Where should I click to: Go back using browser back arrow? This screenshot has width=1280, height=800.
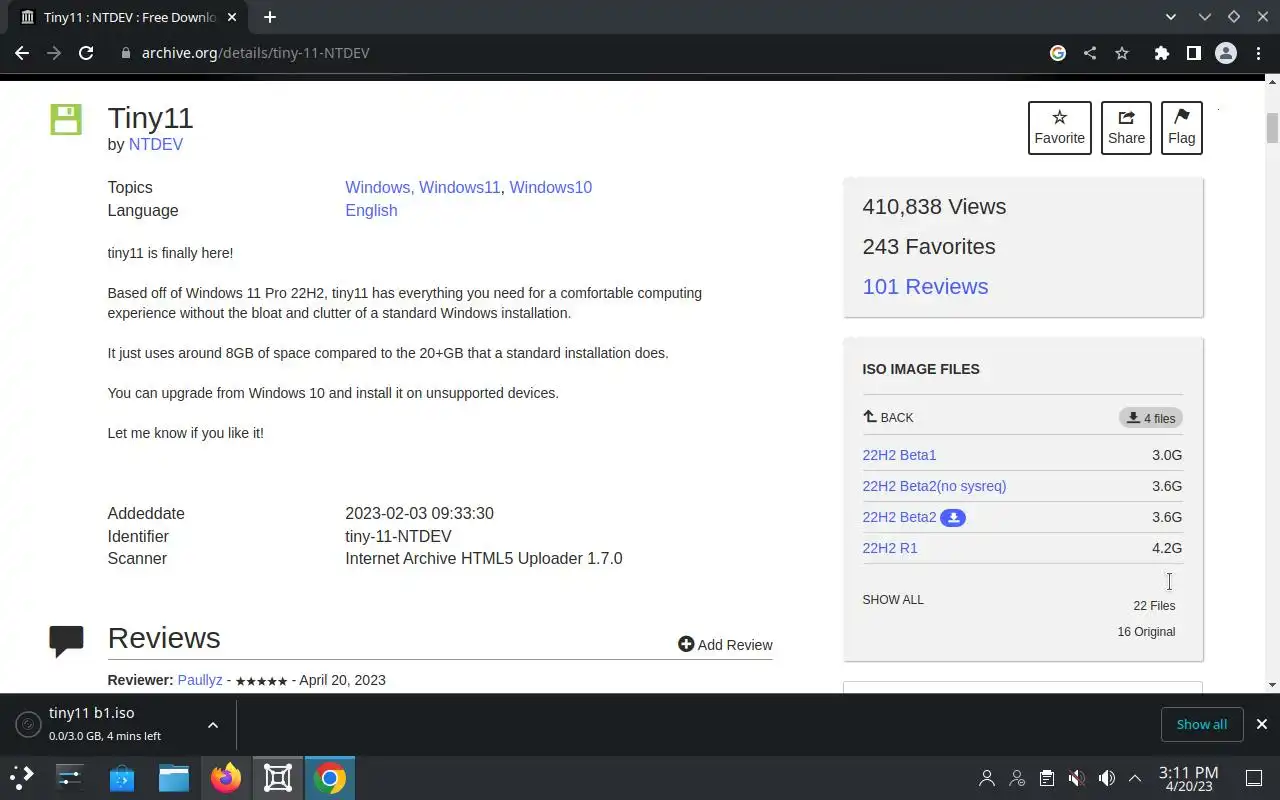tap(22, 53)
